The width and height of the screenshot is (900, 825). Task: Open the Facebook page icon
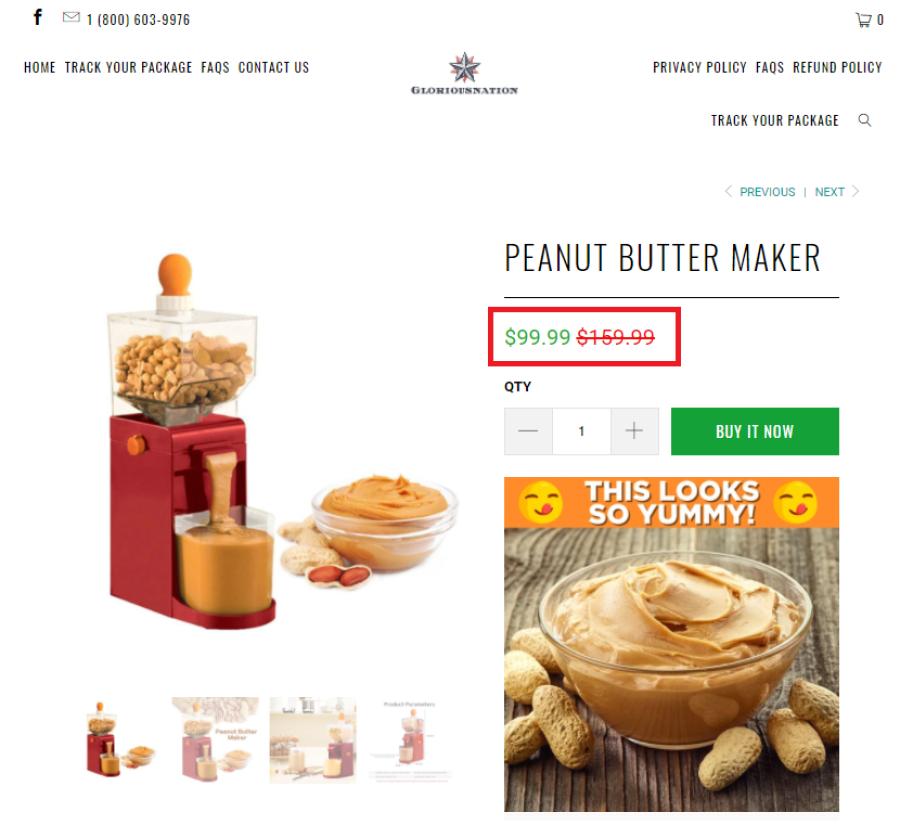[37, 17]
